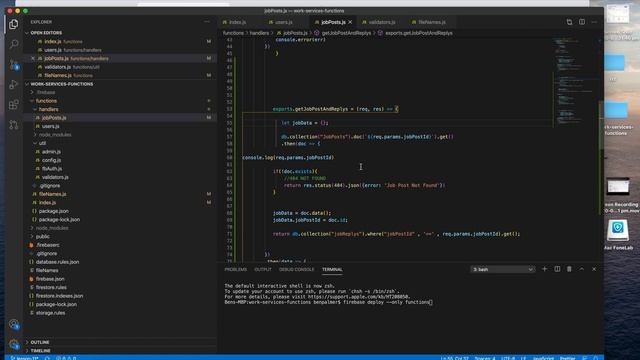Open the Manage gear icon
This screenshot has height=360, width=640.
coord(13,344)
